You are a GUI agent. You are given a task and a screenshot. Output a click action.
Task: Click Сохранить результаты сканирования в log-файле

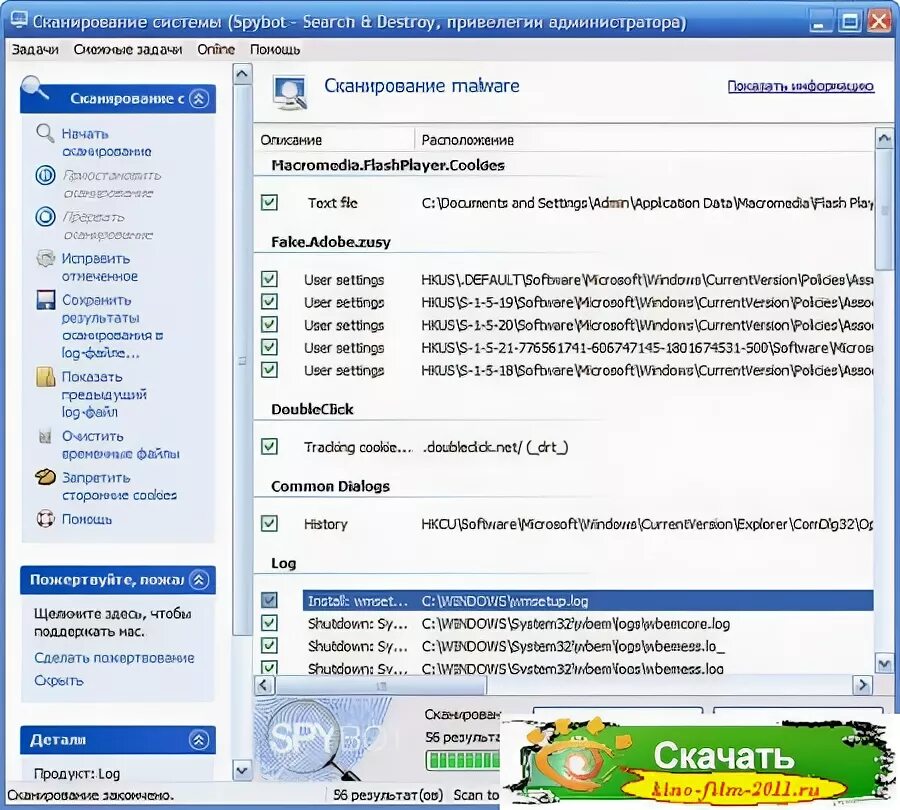tap(112, 327)
